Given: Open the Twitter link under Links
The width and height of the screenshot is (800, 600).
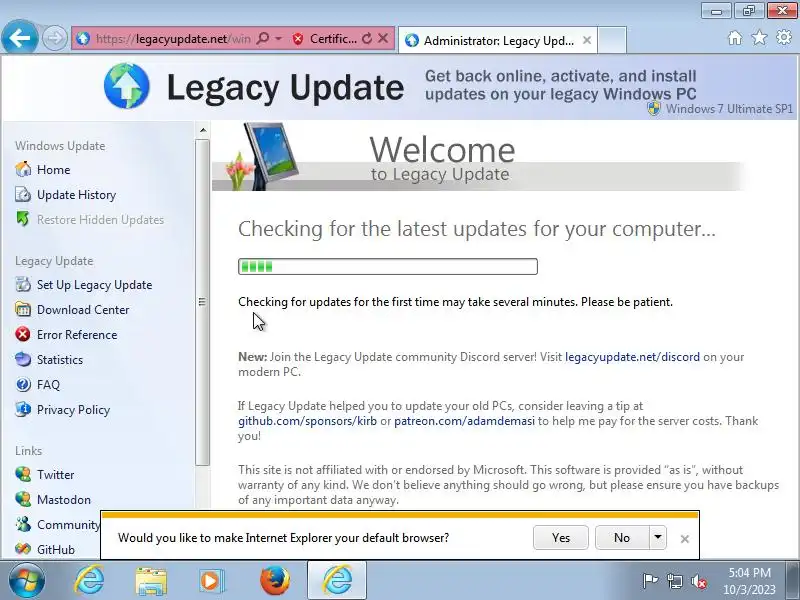Looking at the screenshot, I should (x=56, y=474).
